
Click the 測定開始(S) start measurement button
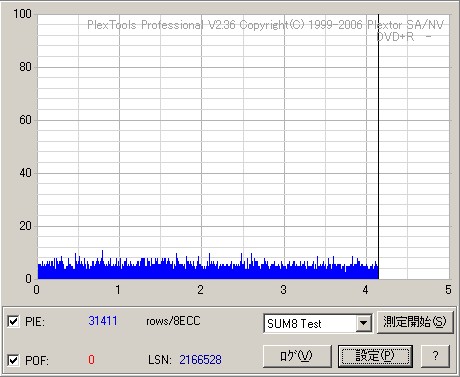[415, 322]
